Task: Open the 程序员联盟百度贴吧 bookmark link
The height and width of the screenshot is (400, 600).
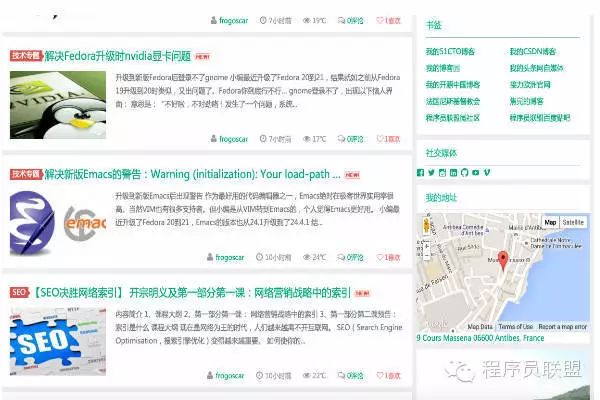Action: (540, 118)
